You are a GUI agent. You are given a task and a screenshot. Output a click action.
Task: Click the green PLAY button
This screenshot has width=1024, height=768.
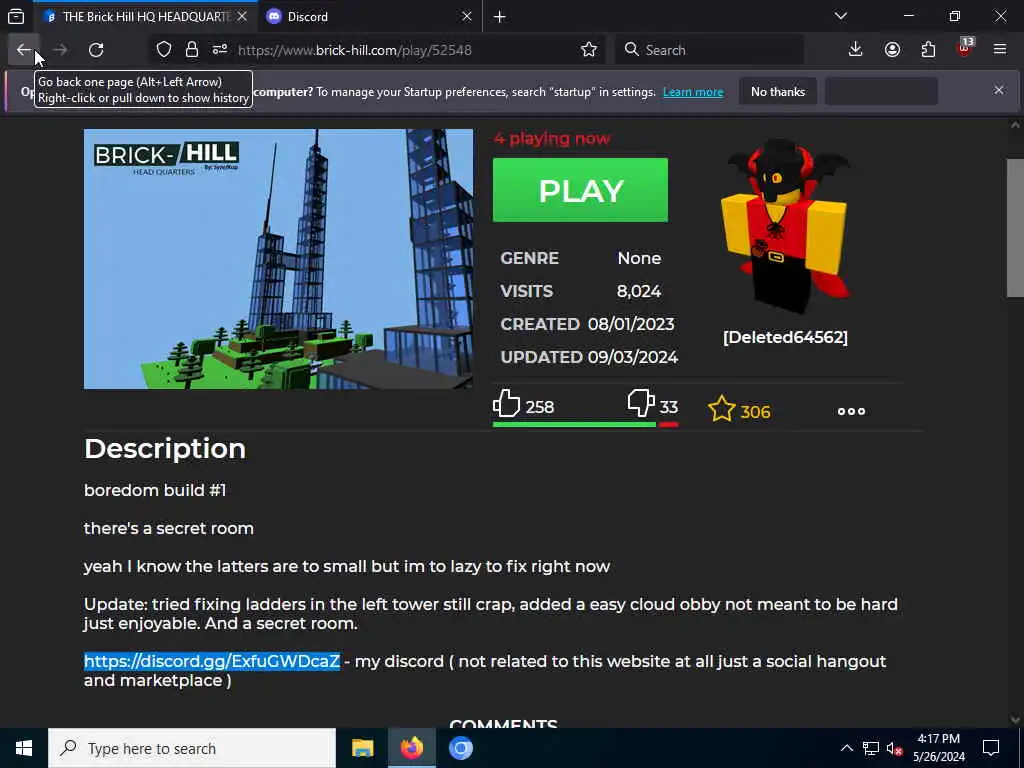(x=580, y=190)
